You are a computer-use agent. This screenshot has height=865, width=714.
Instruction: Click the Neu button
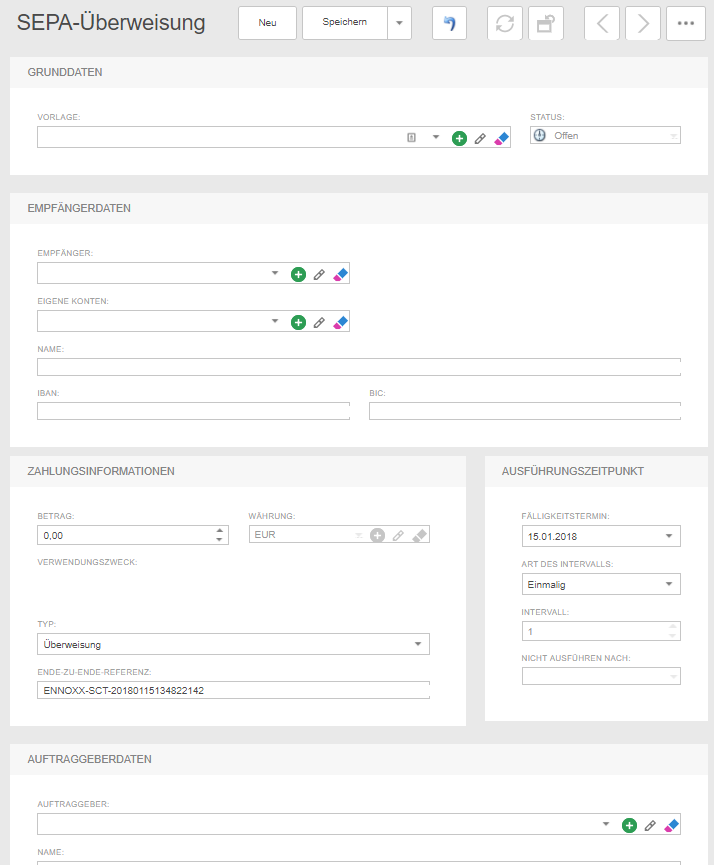267,23
